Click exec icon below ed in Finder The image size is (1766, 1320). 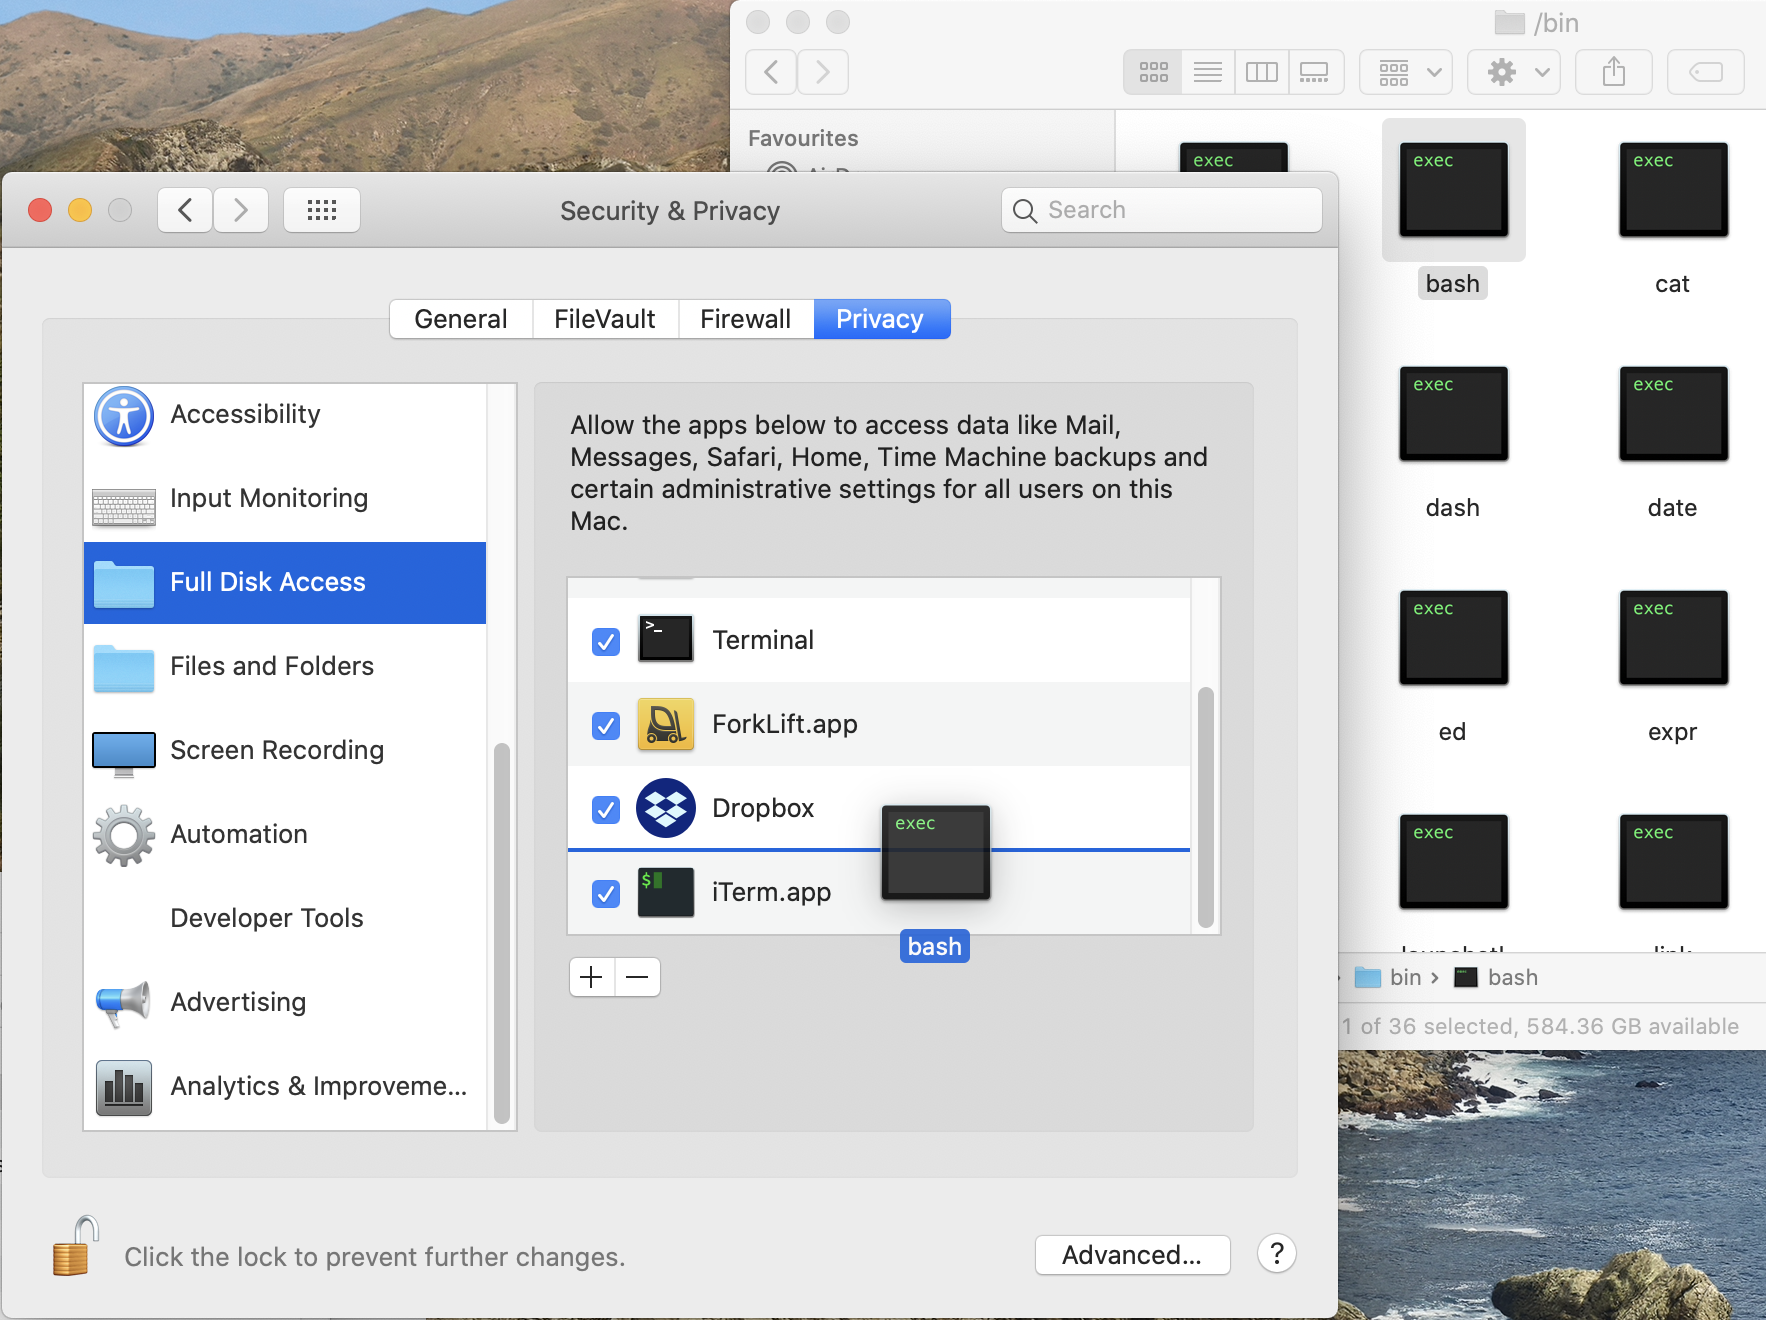[1454, 861]
